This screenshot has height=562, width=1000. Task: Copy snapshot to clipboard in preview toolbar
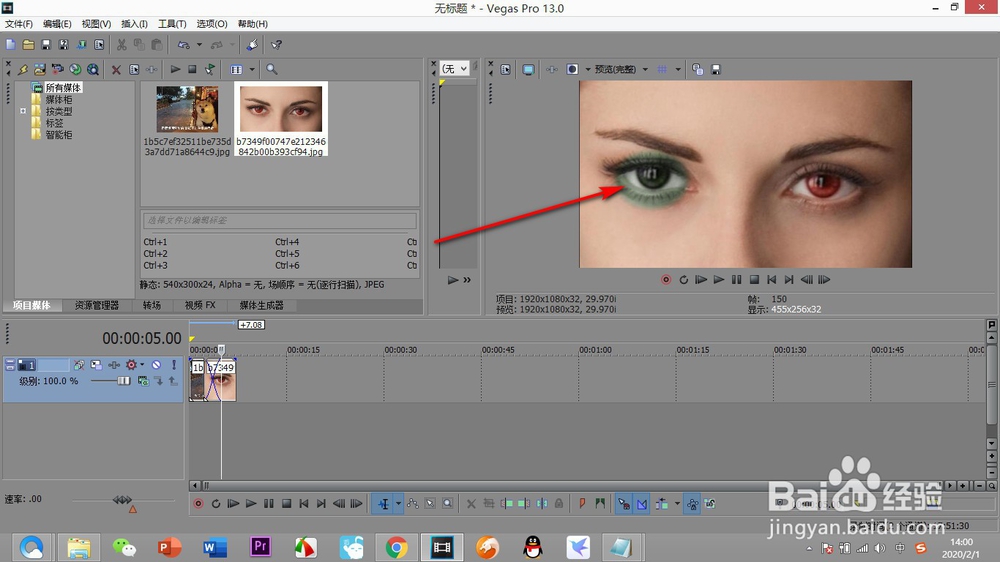click(697, 69)
